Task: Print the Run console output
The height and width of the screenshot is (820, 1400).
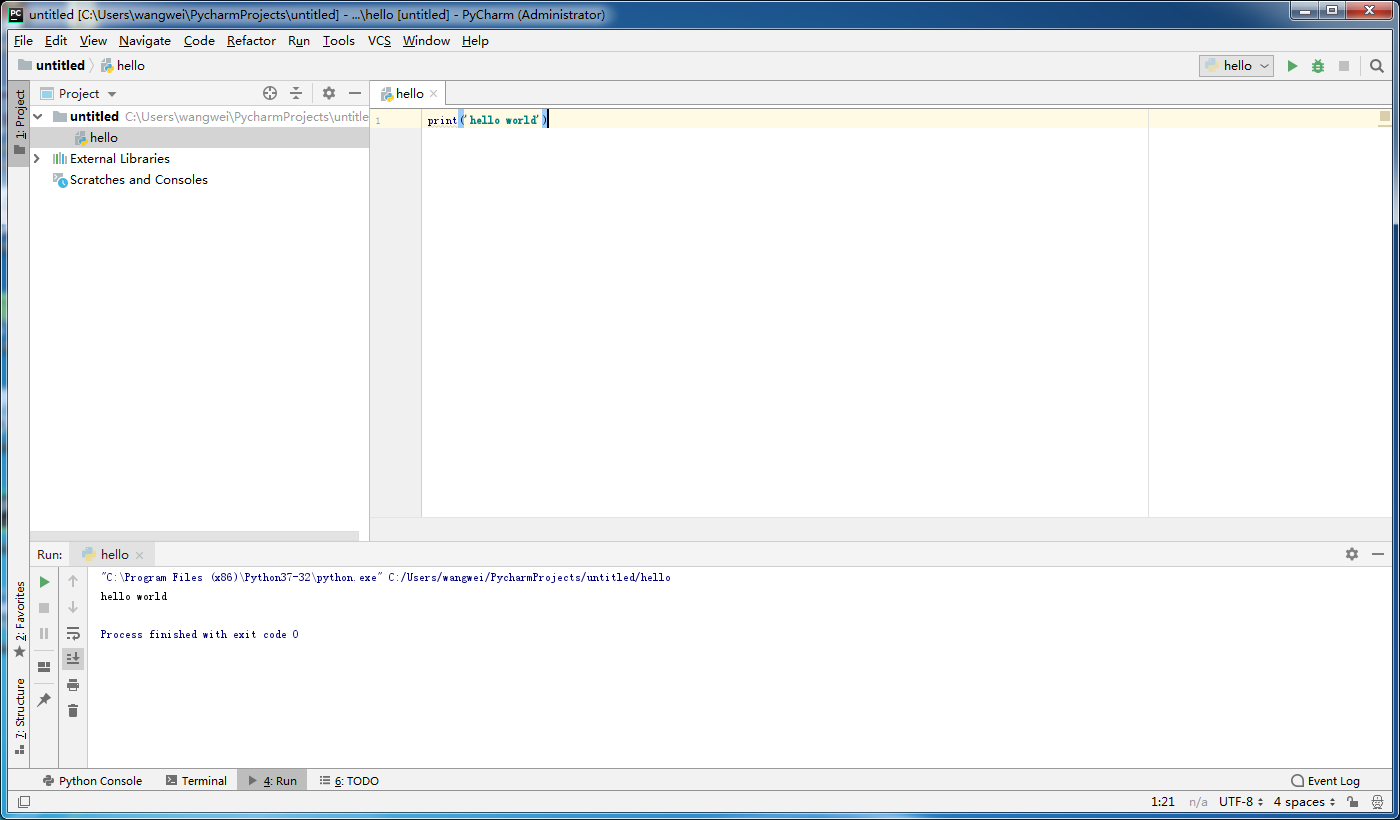Action: click(x=73, y=685)
